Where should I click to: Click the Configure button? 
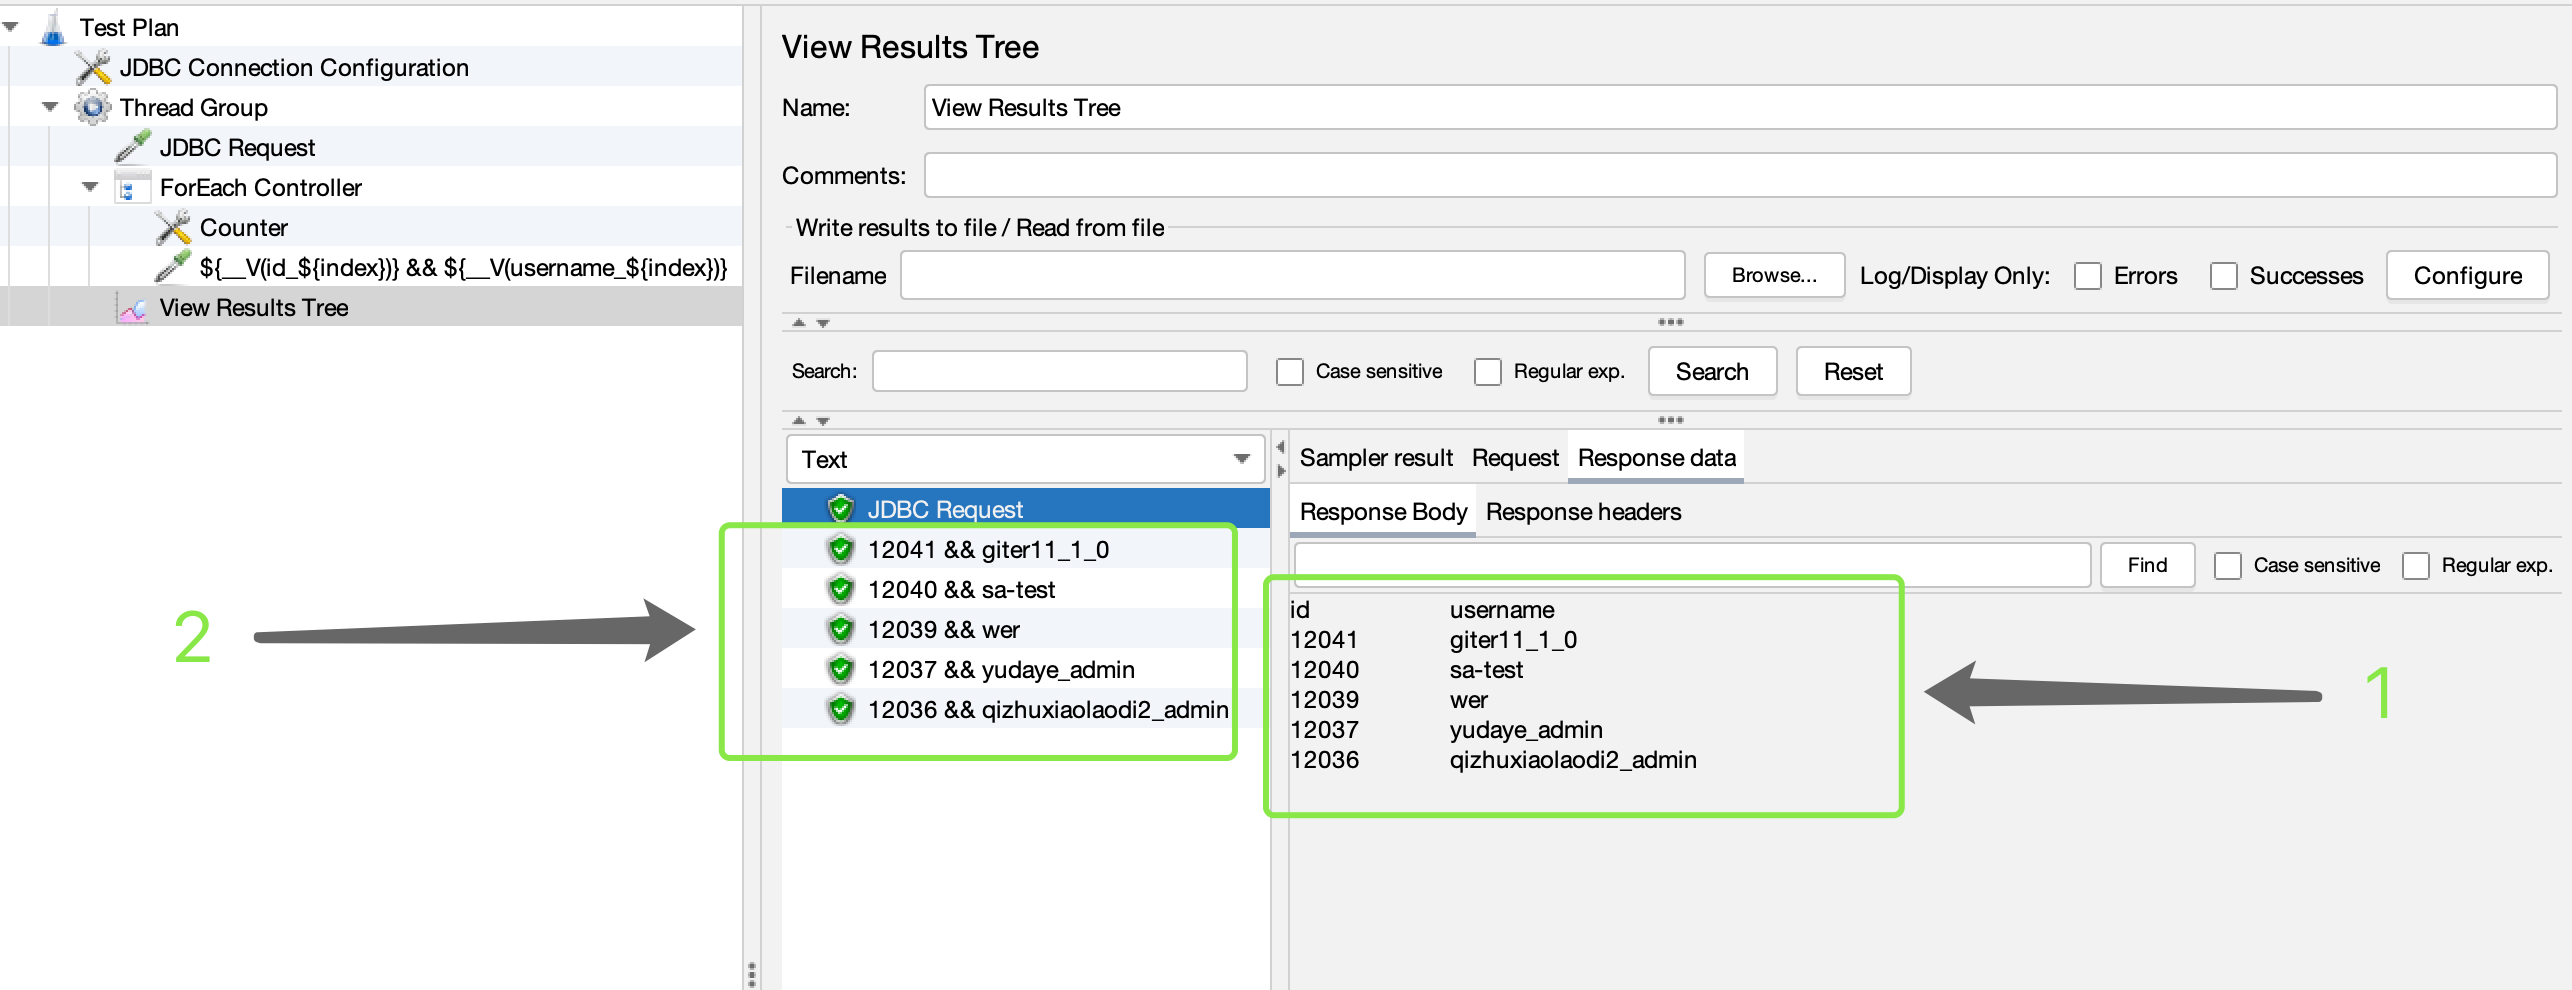tap(2467, 276)
